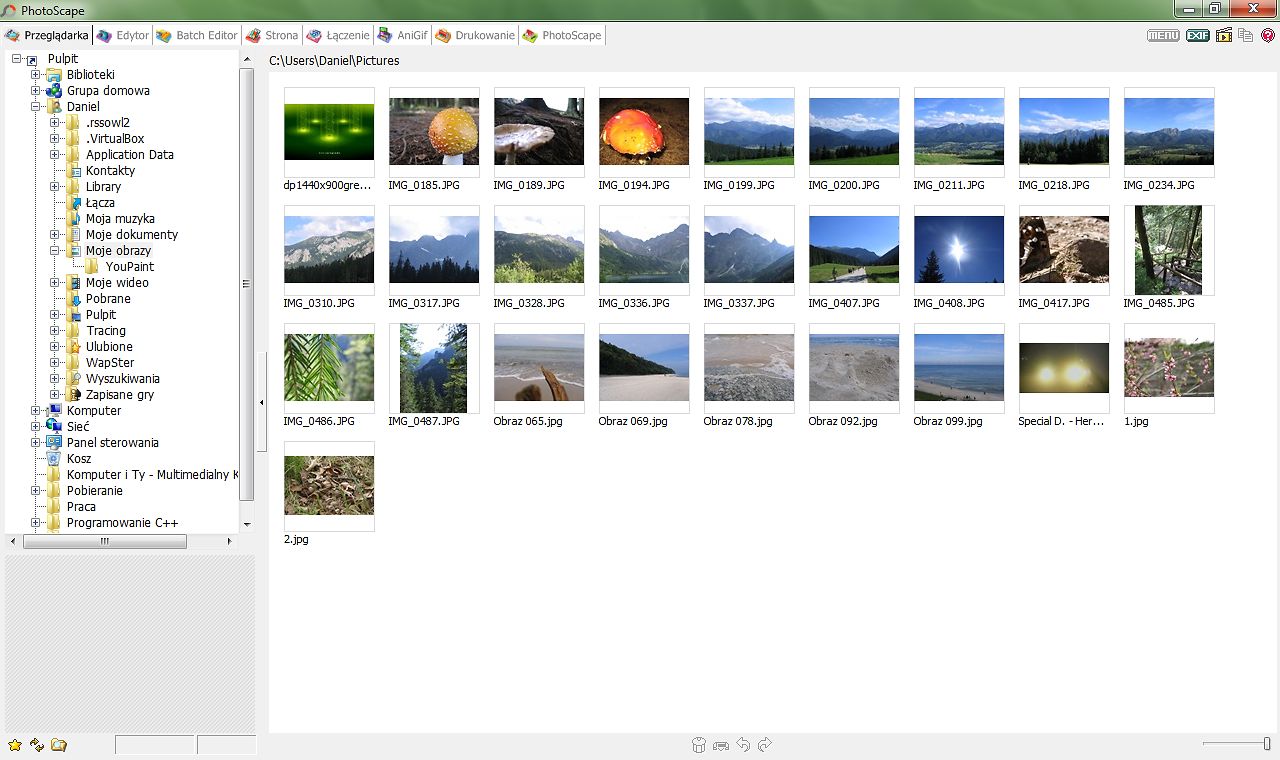Select the IMG_0336.JPG mountain lake thumbnail

[644, 250]
